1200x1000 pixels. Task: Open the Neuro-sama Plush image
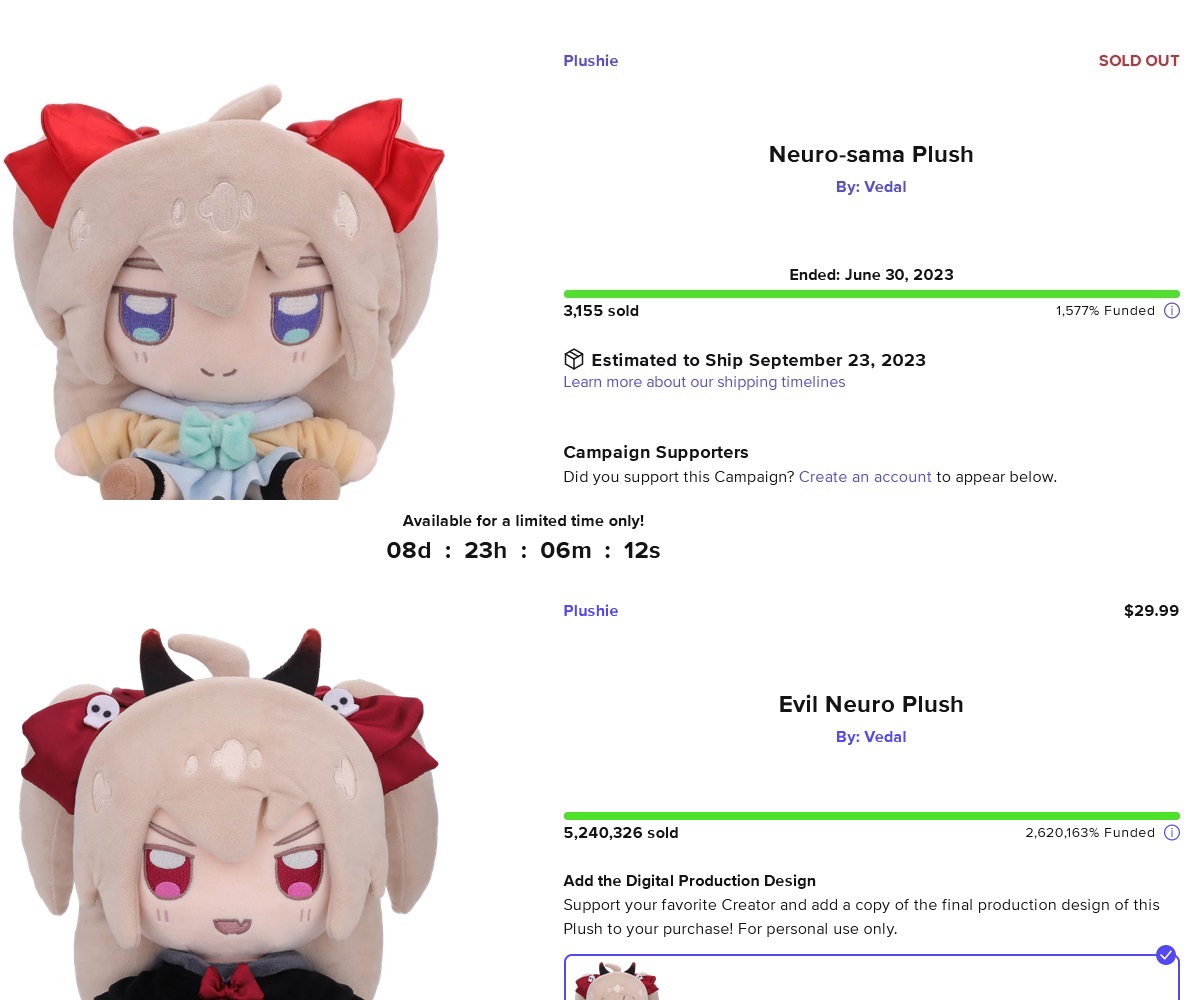tap(225, 292)
